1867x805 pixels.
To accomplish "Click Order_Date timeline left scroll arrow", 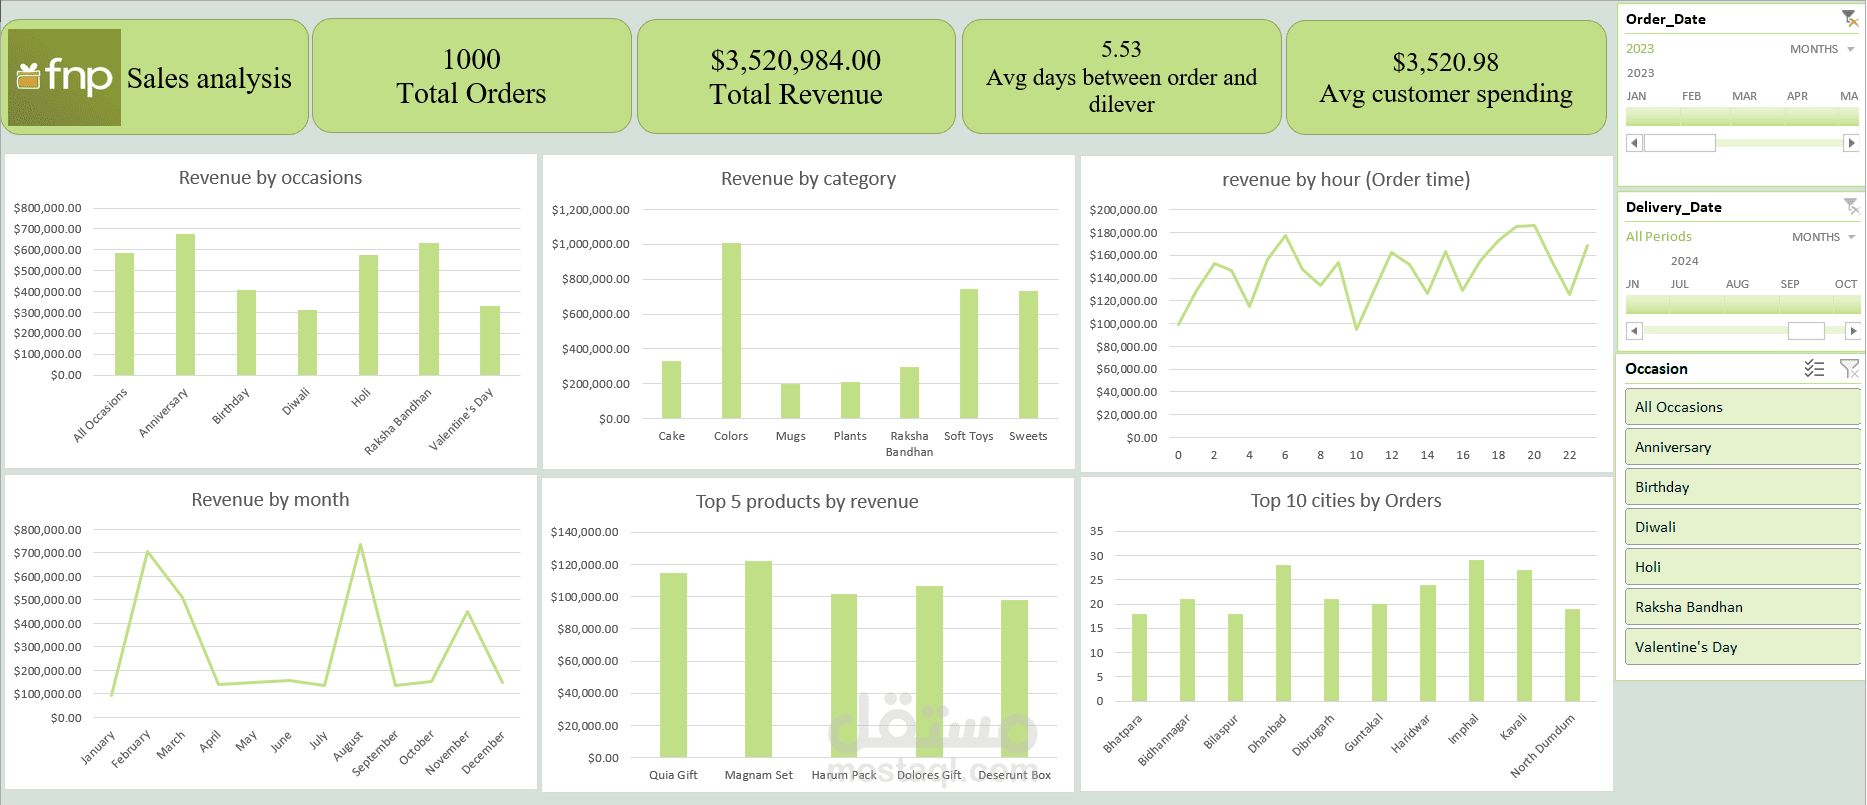I will 1634,143.
